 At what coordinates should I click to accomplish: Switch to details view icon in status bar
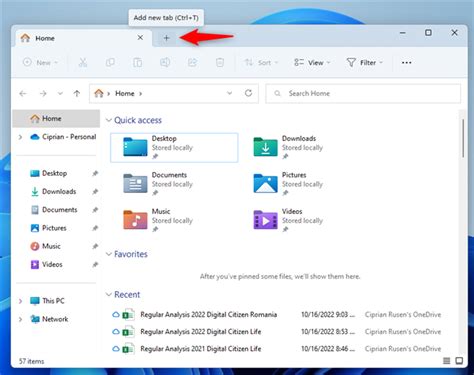(x=447, y=361)
